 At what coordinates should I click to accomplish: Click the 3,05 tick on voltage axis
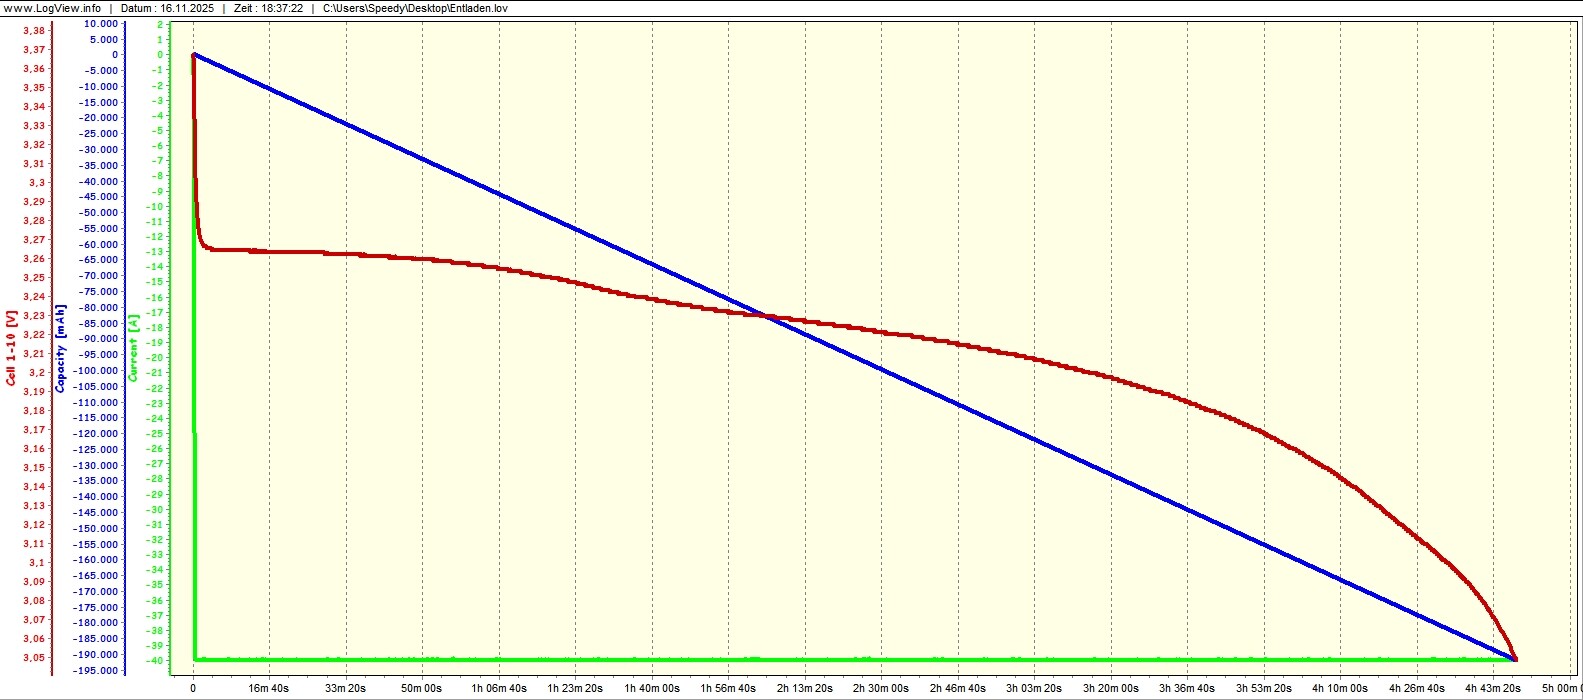(34, 658)
